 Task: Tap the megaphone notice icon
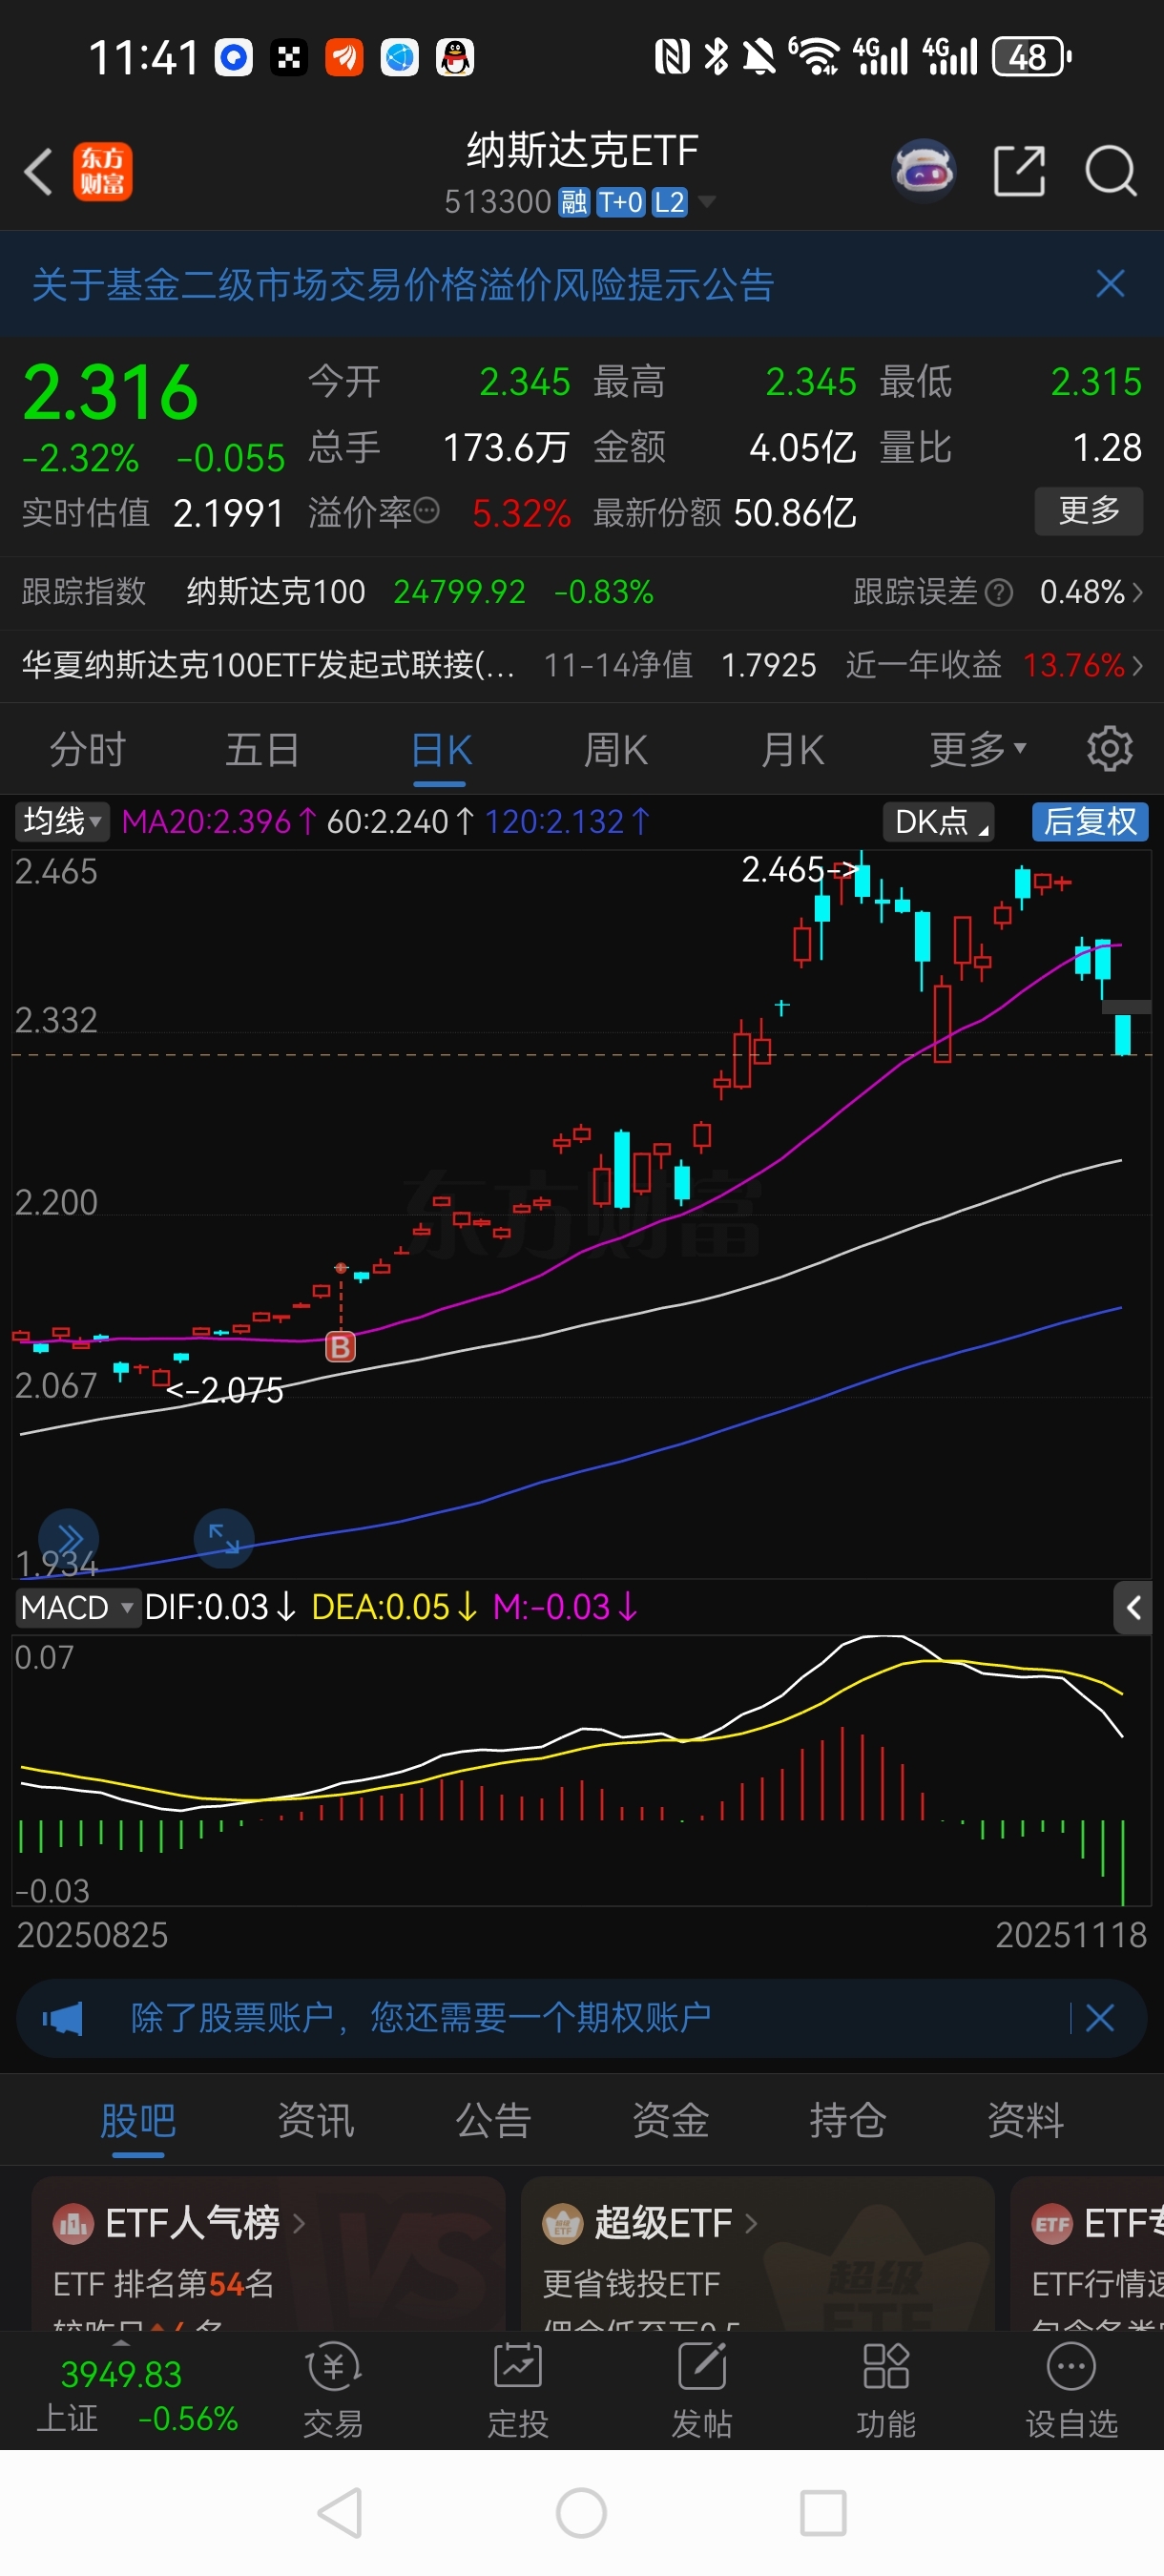[x=62, y=2018]
